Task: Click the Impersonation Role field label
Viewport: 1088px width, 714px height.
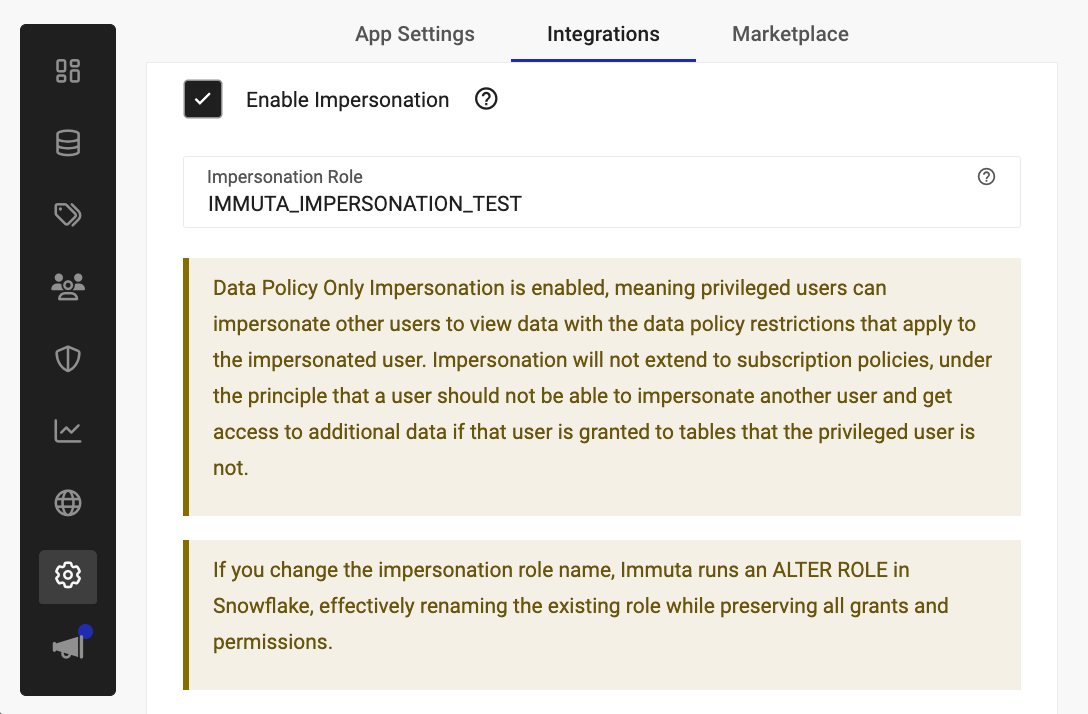Action: pos(285,177)
